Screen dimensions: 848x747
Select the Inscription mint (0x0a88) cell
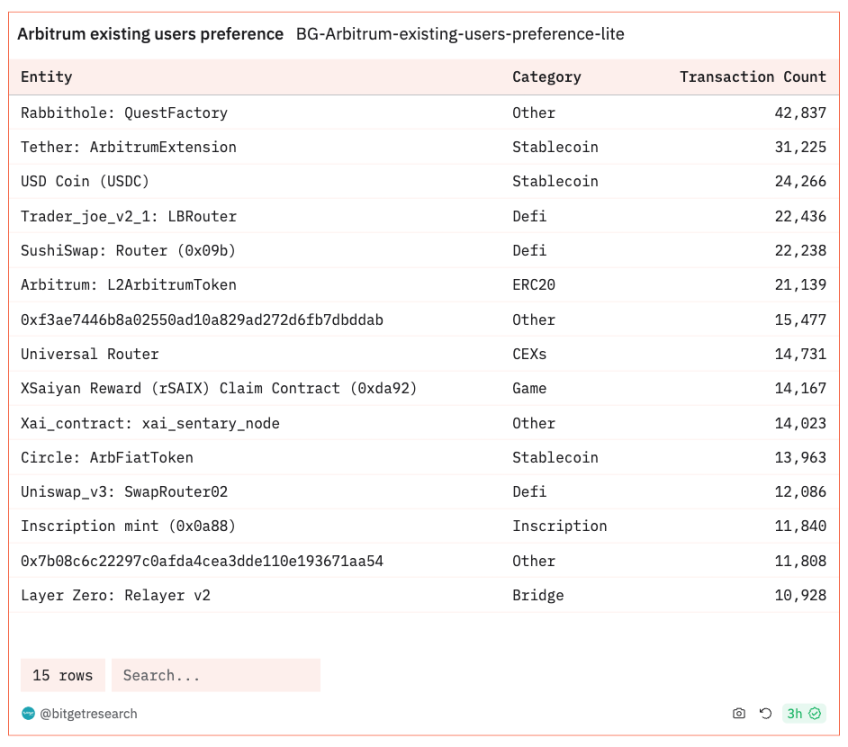(128, 526)
